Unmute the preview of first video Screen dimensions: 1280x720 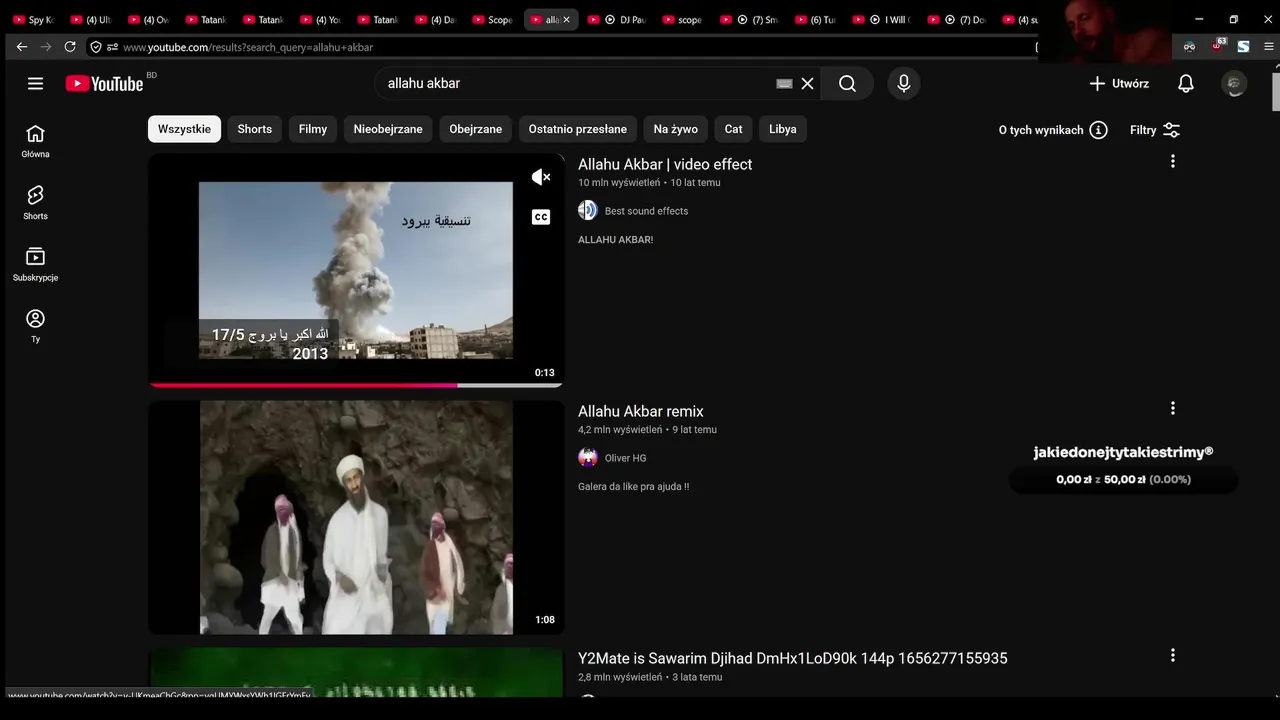click(541, 177)
